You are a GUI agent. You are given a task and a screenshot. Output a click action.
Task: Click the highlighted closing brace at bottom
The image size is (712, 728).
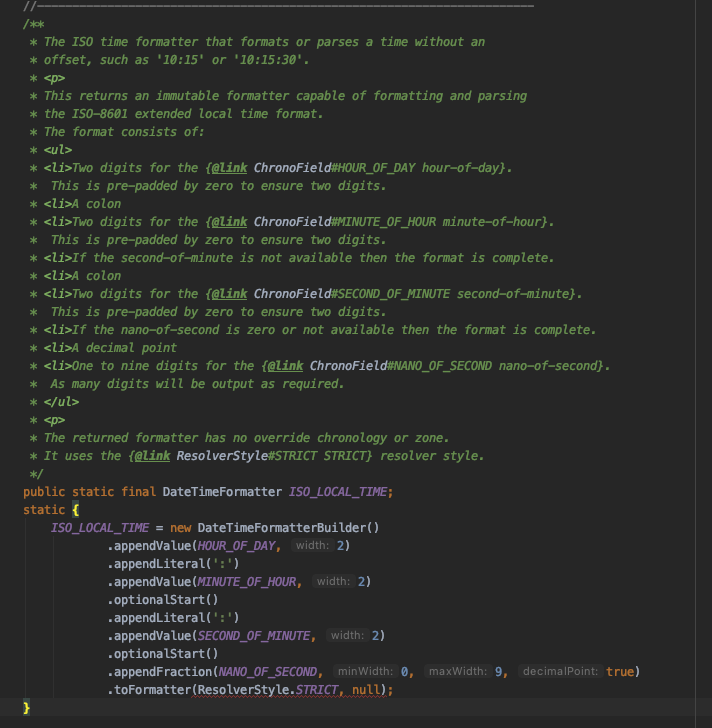[x=27, y=708]
